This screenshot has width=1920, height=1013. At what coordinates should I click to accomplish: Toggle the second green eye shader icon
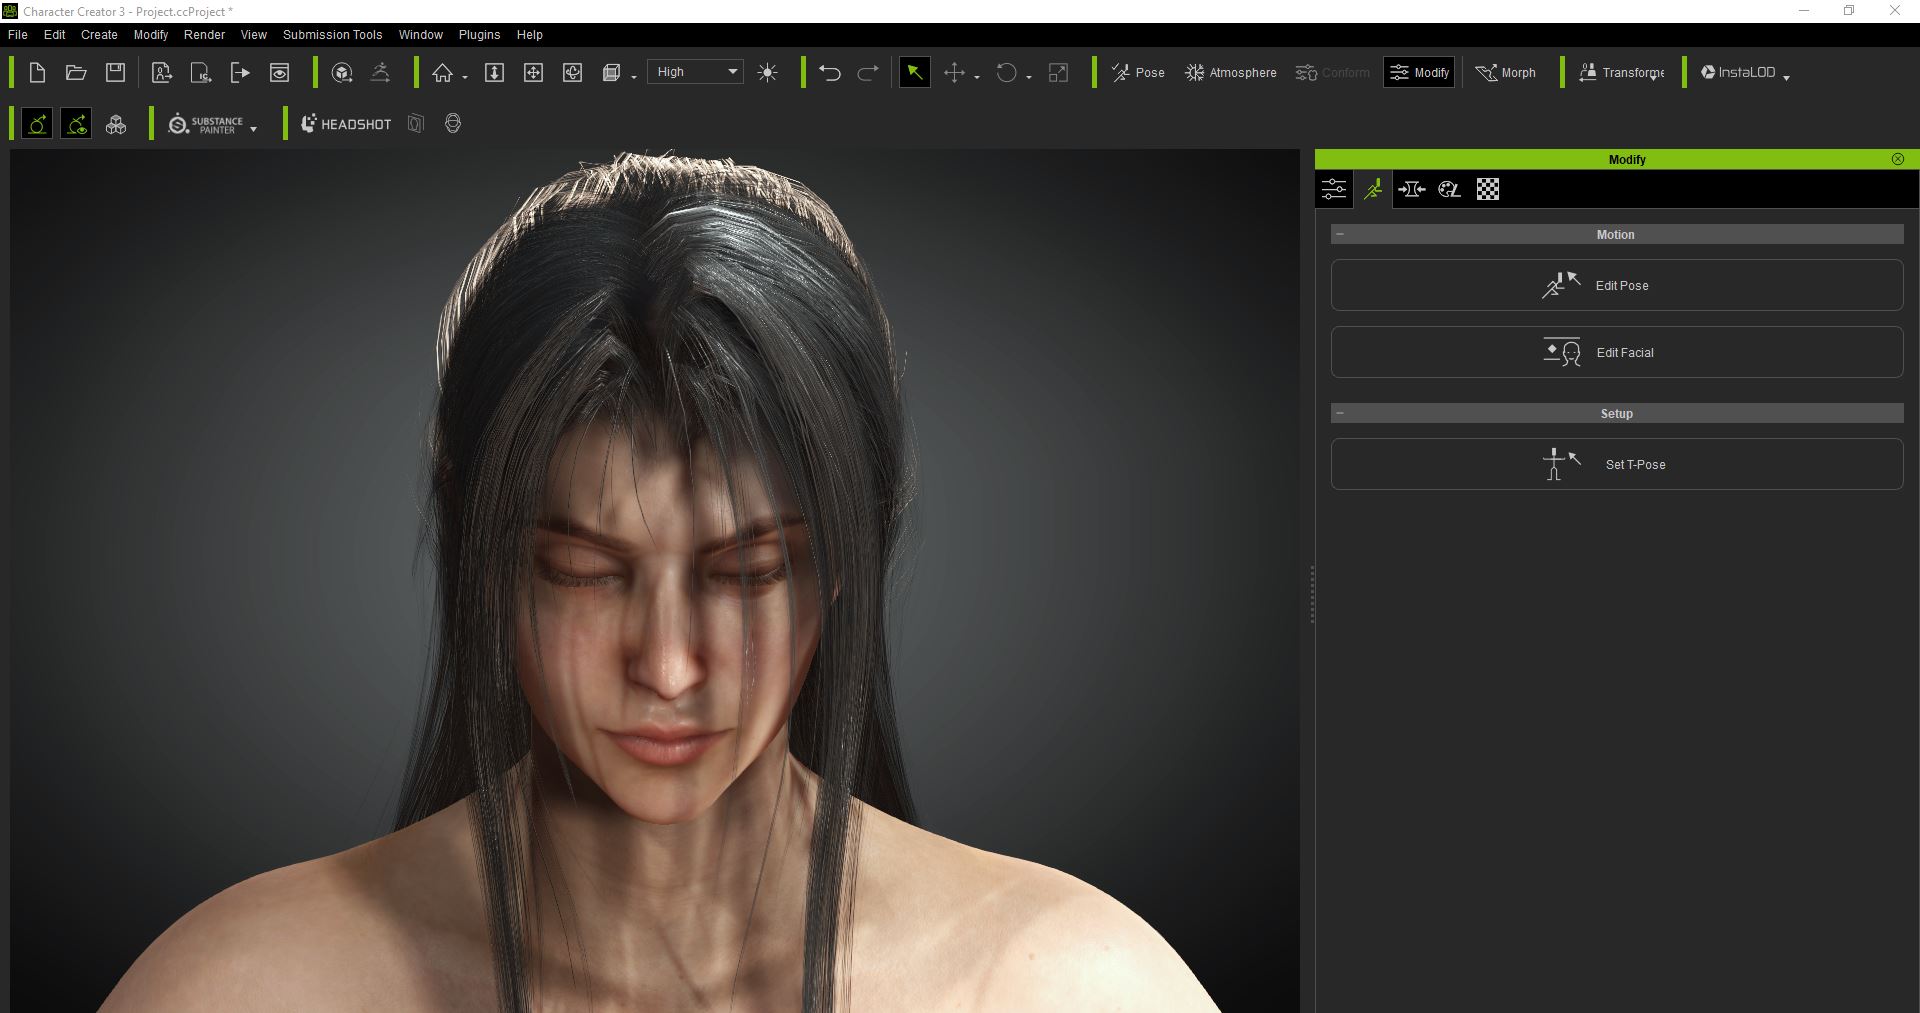76,124
